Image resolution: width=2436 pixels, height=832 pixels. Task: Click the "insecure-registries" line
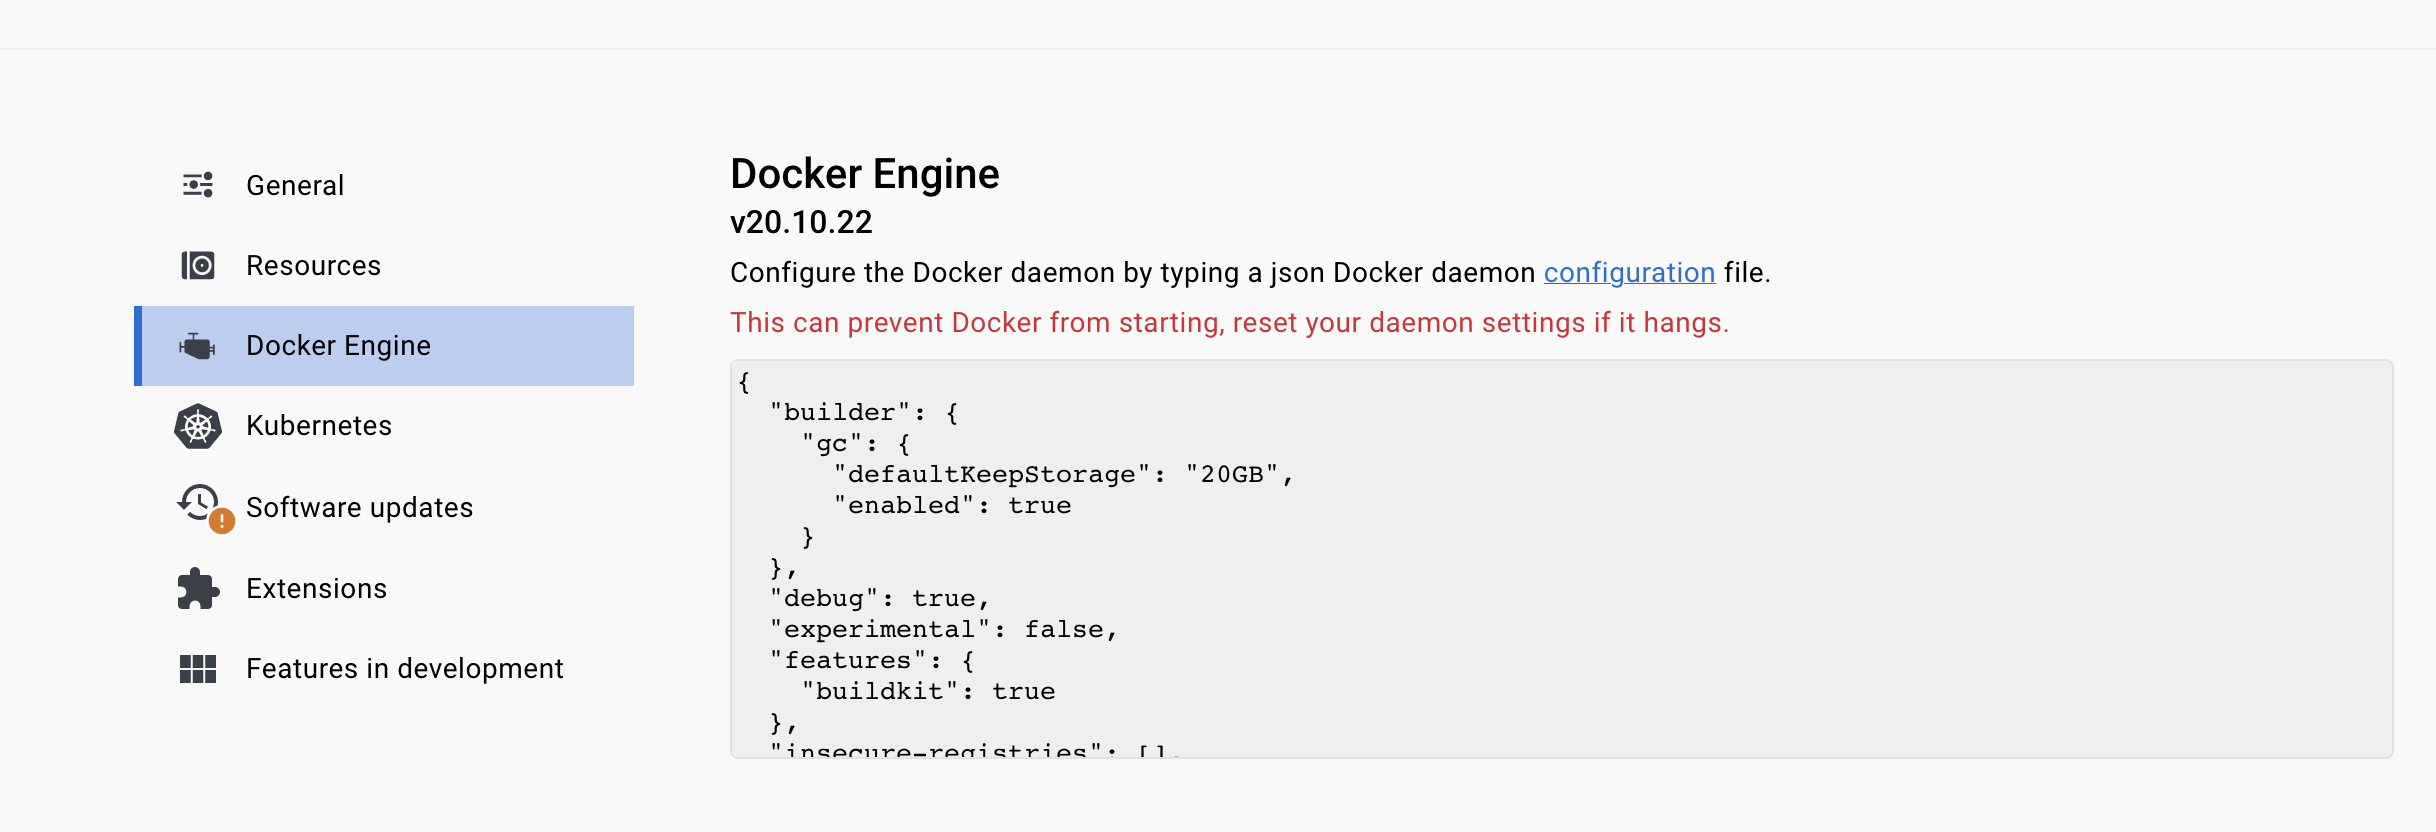(976, 749)
